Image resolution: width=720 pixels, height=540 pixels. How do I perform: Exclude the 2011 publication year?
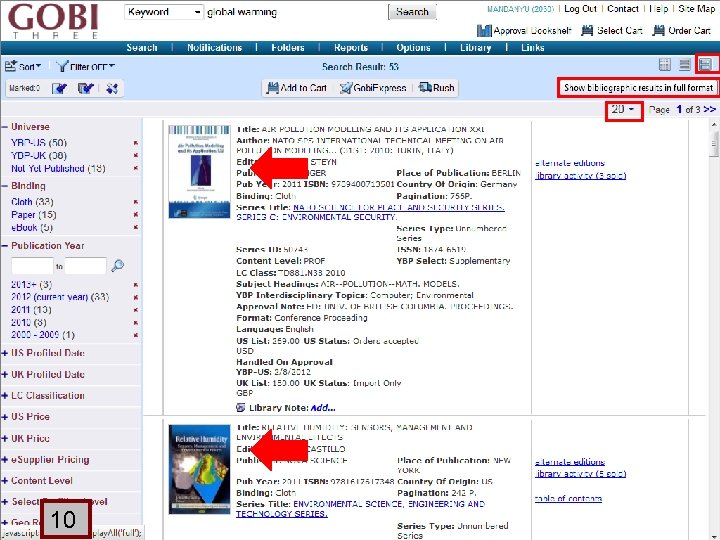[136, 310]
